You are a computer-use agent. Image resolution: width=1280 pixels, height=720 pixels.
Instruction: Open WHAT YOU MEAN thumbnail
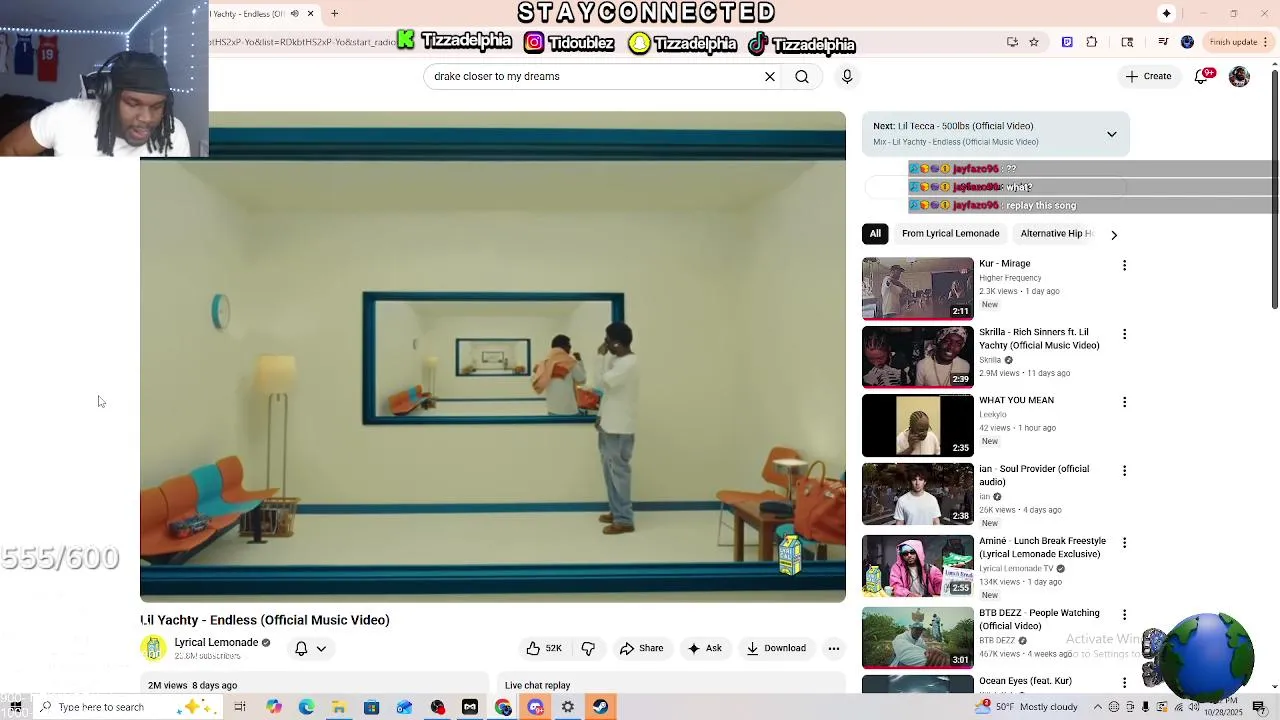tap(917, 425)
